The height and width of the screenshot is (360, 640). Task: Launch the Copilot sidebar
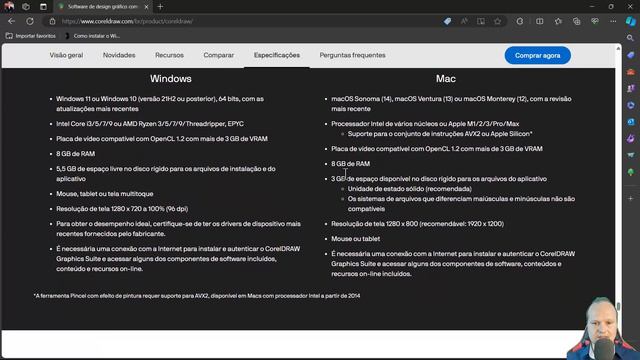631,21
